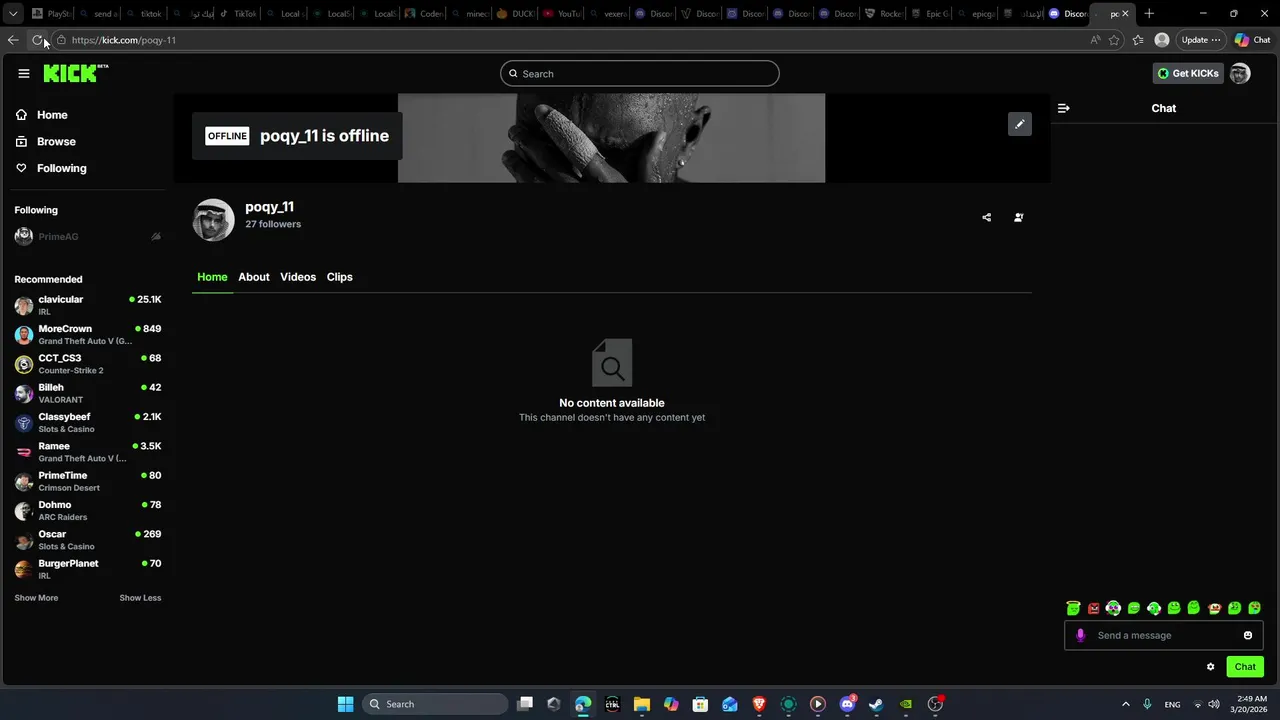The image size is (1280, 720).
Task: Select the channel Home tab
Action: 212,277
